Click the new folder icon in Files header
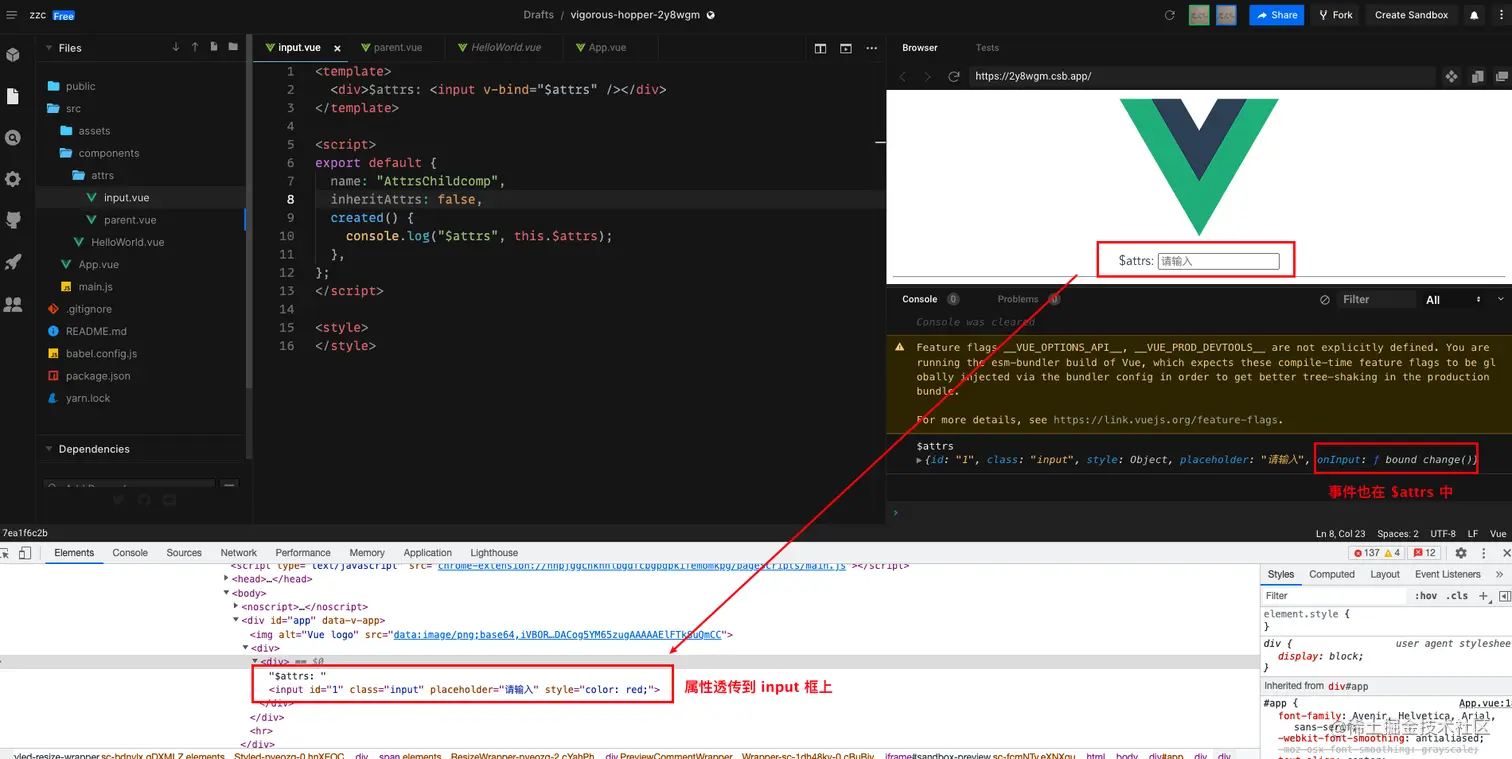The height and width of the screenshot is (759, 1512). (233, 47)
